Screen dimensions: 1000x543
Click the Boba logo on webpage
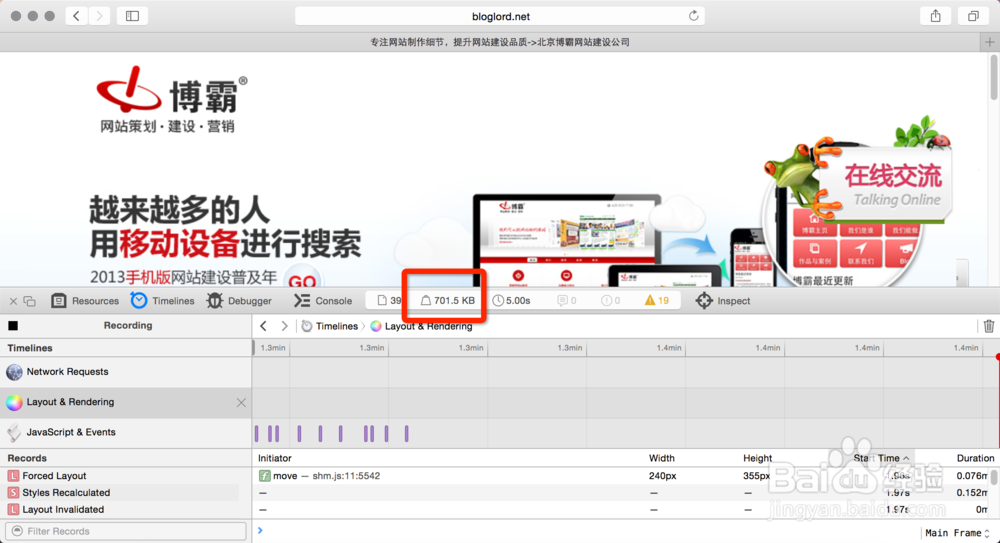click(172, 99)
